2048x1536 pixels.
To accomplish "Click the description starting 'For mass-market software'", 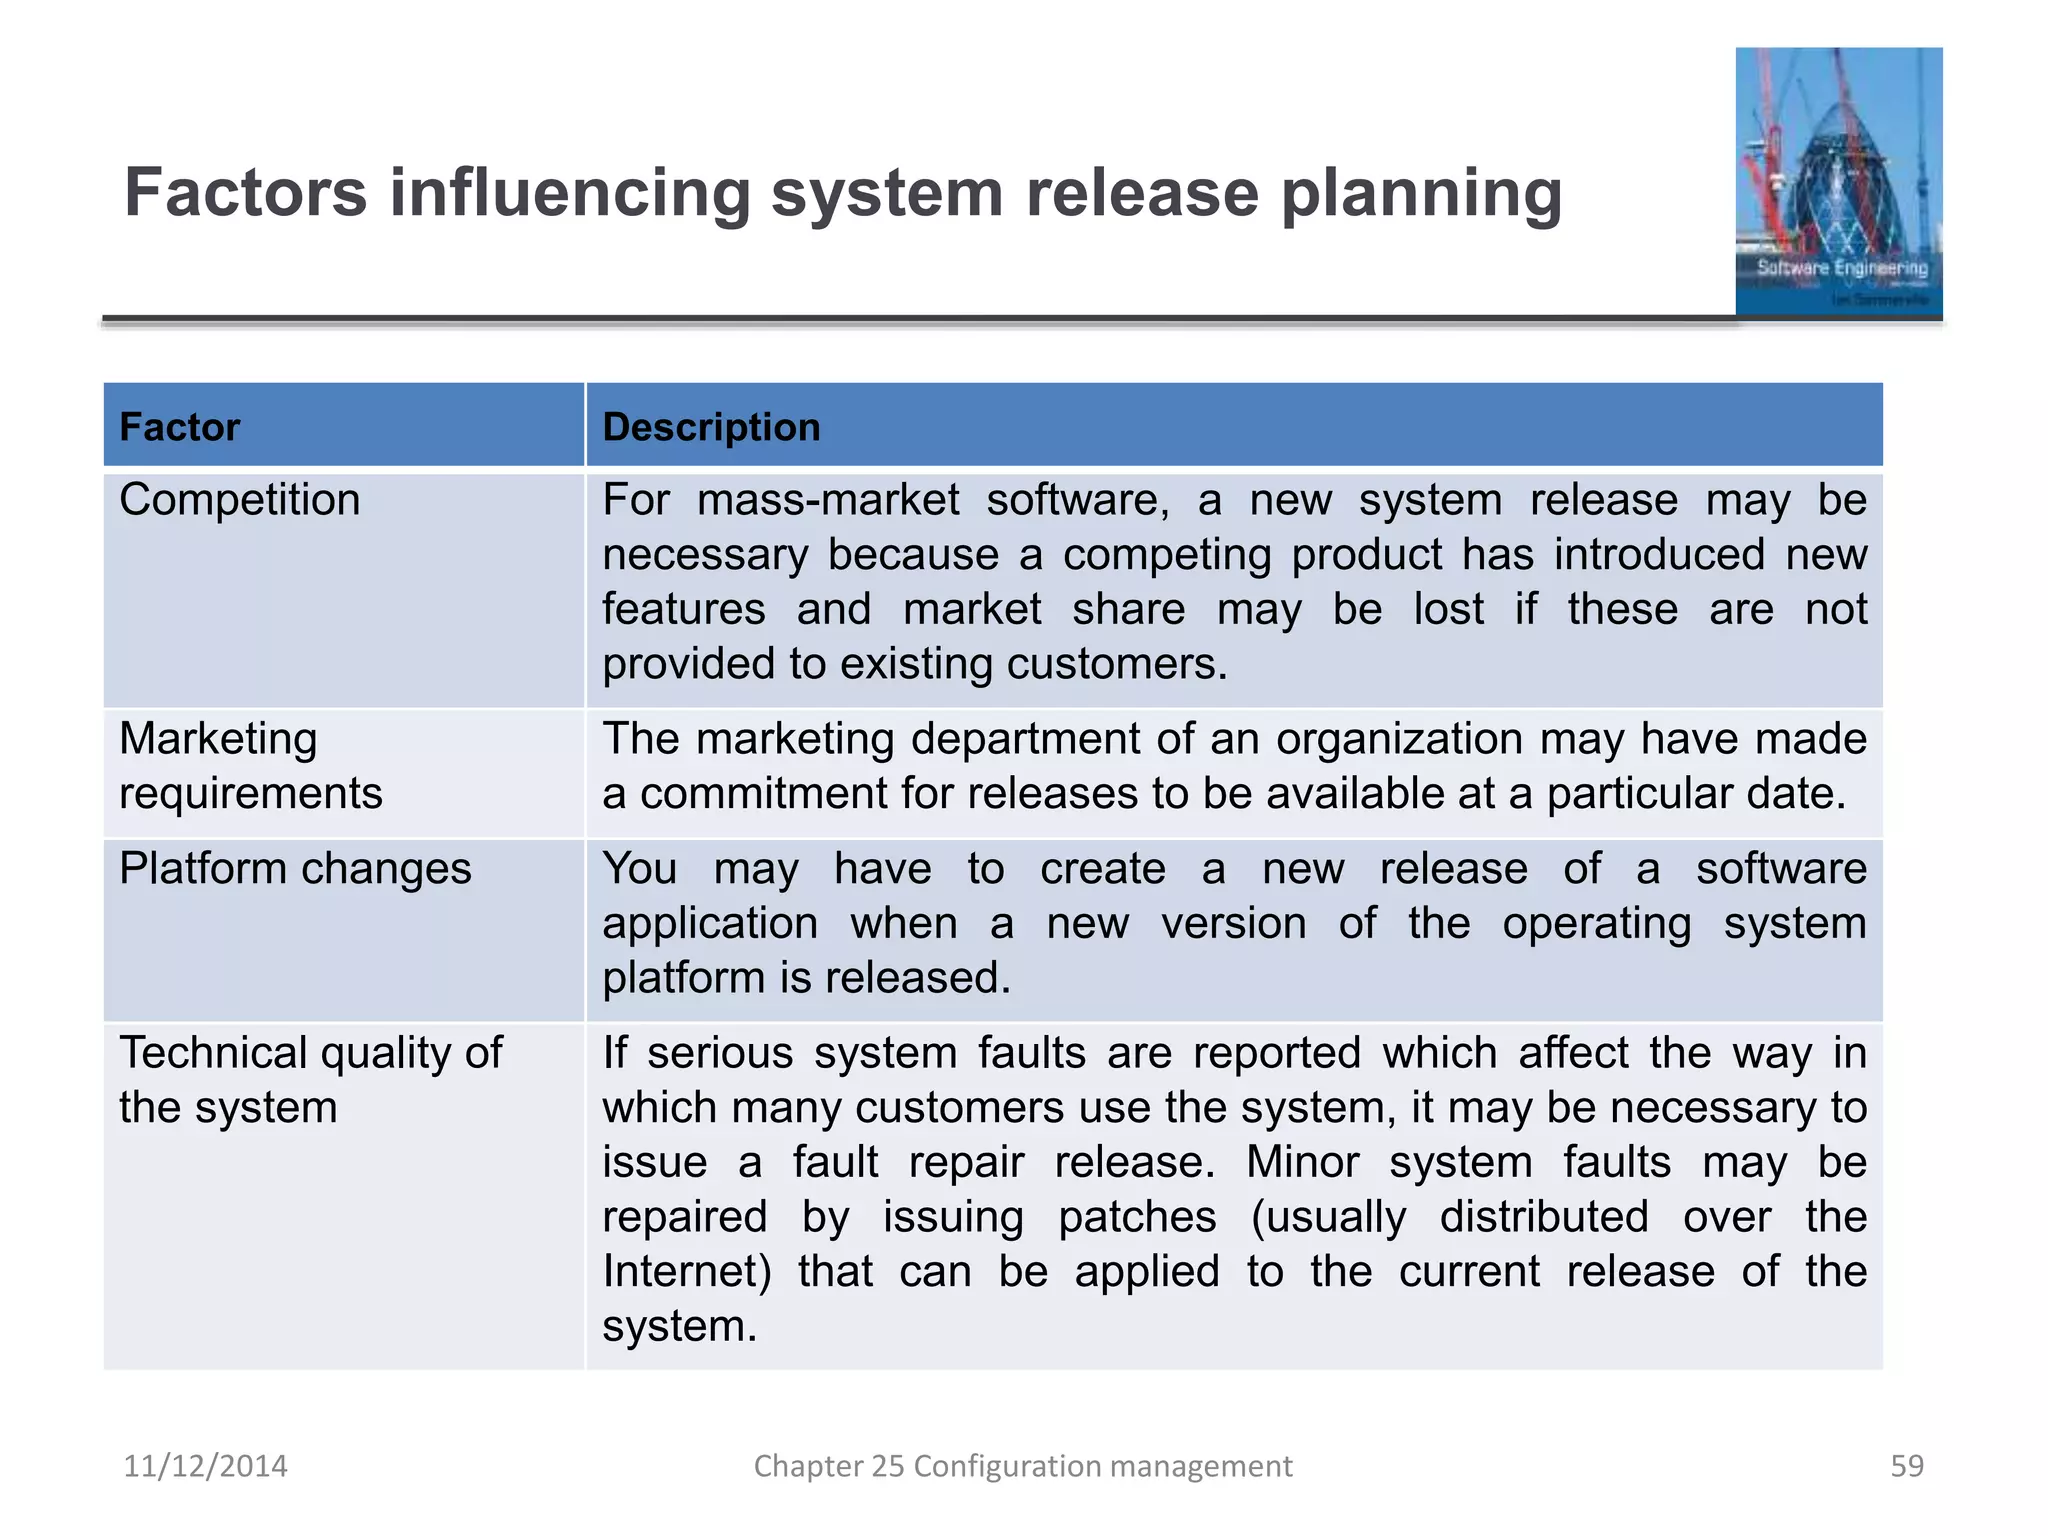I will 1234,589.
